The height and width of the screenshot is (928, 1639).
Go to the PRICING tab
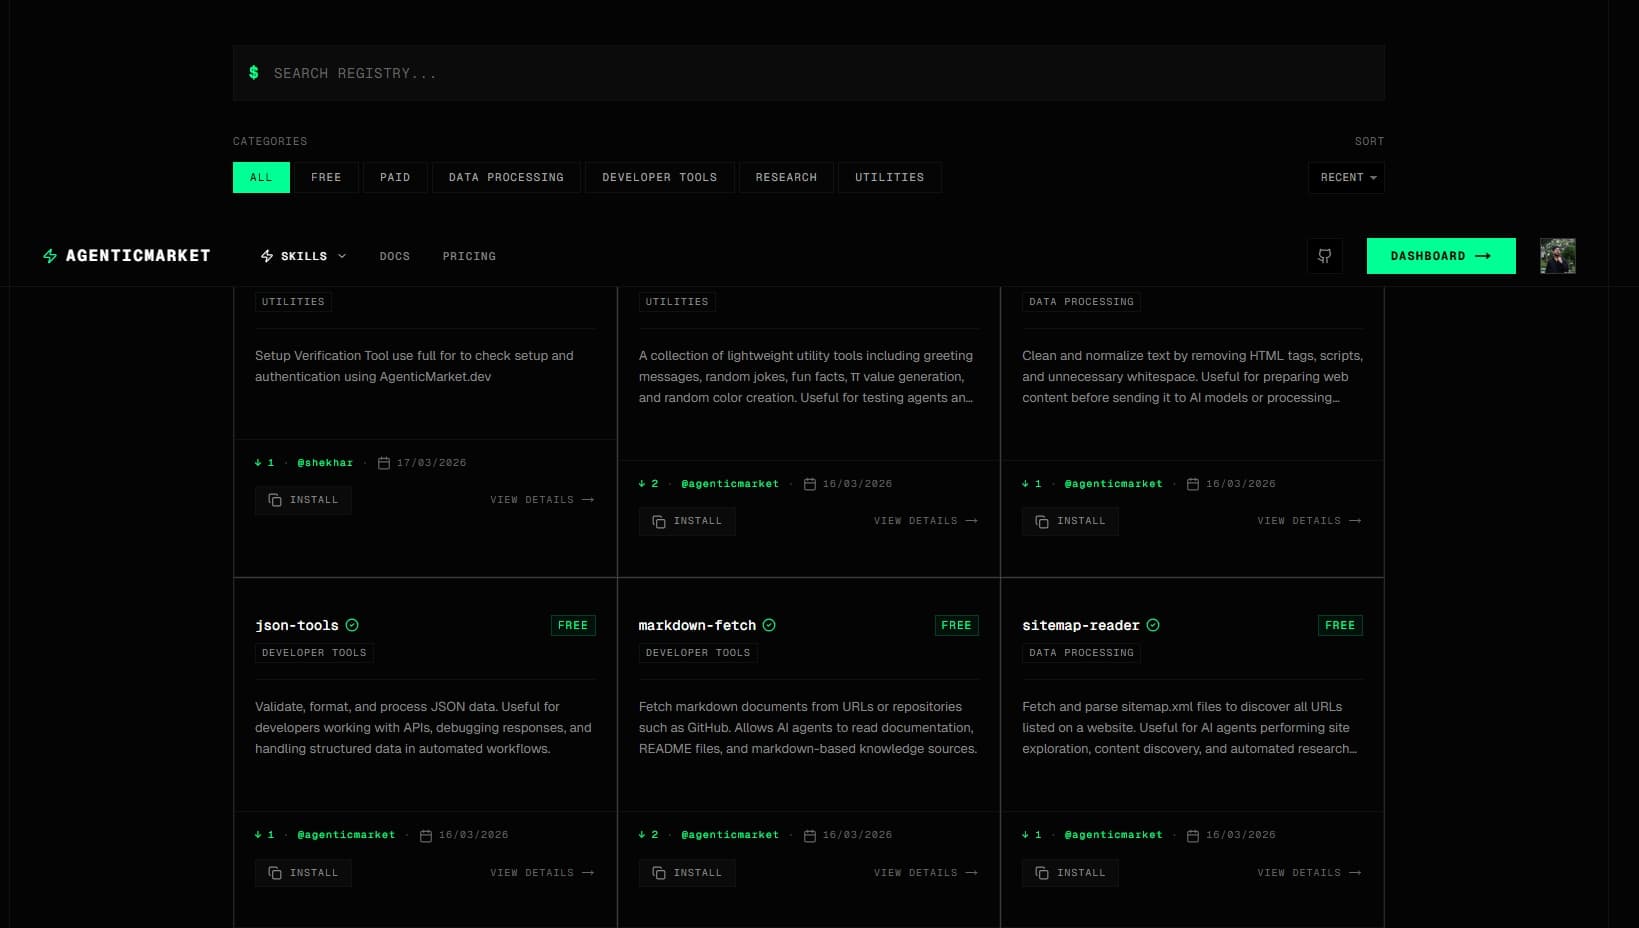[x=469, y=256]
